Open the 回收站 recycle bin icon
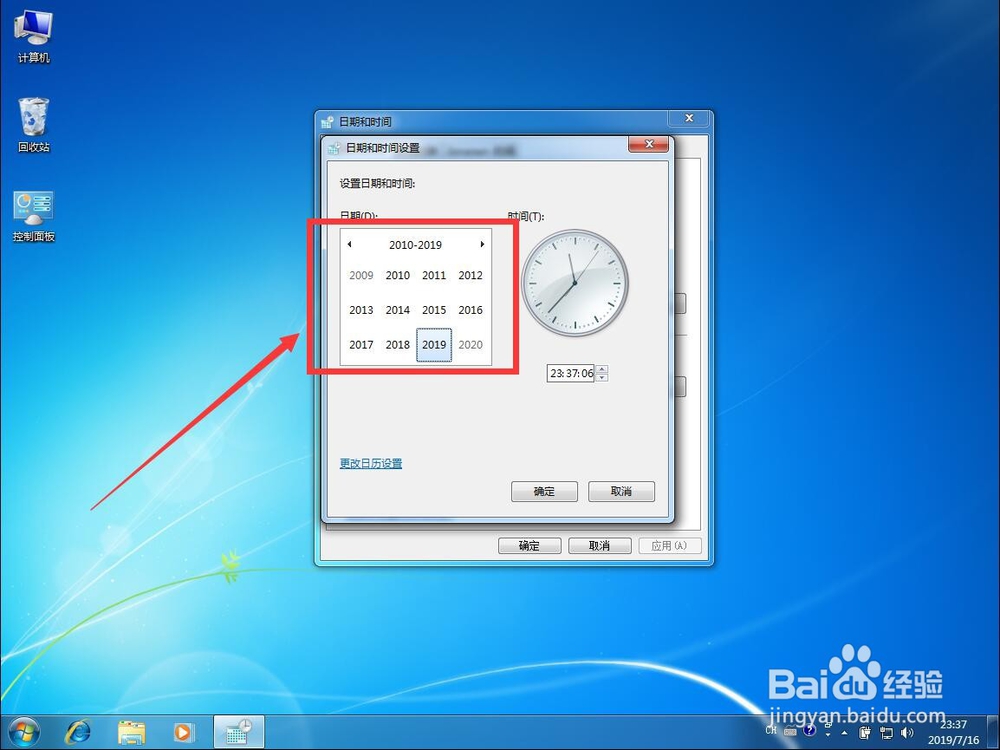 point(33,125)
